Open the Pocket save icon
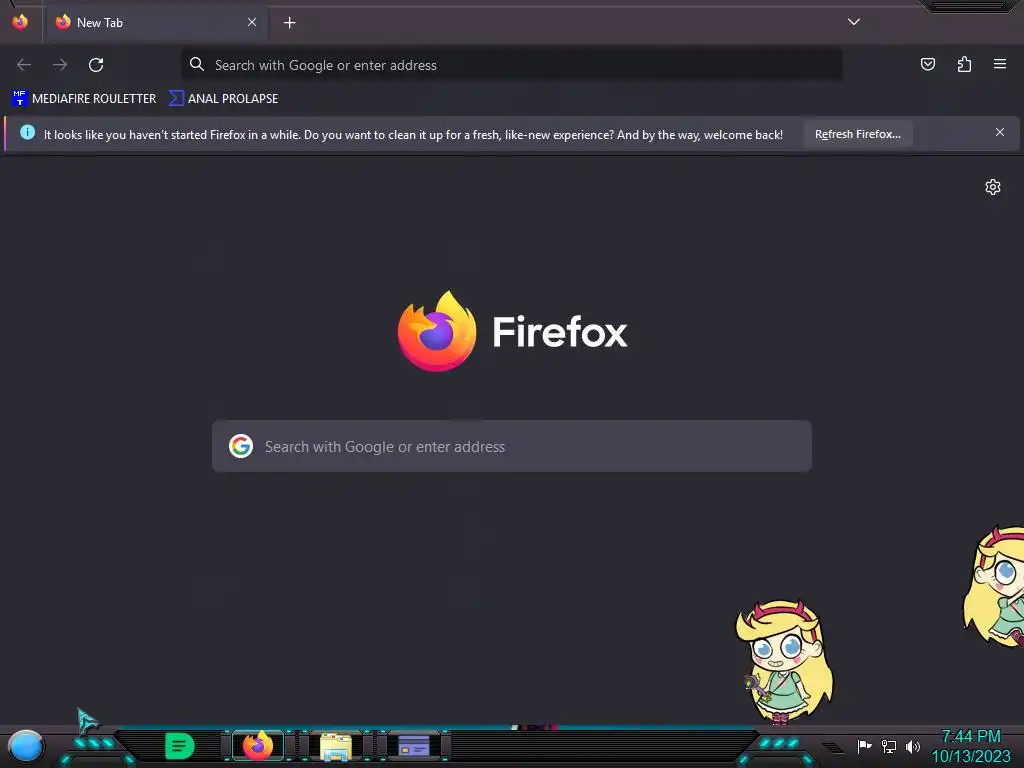Image resolution: width=1024 pixels, height=768 pixels. (x=927, y=64)
